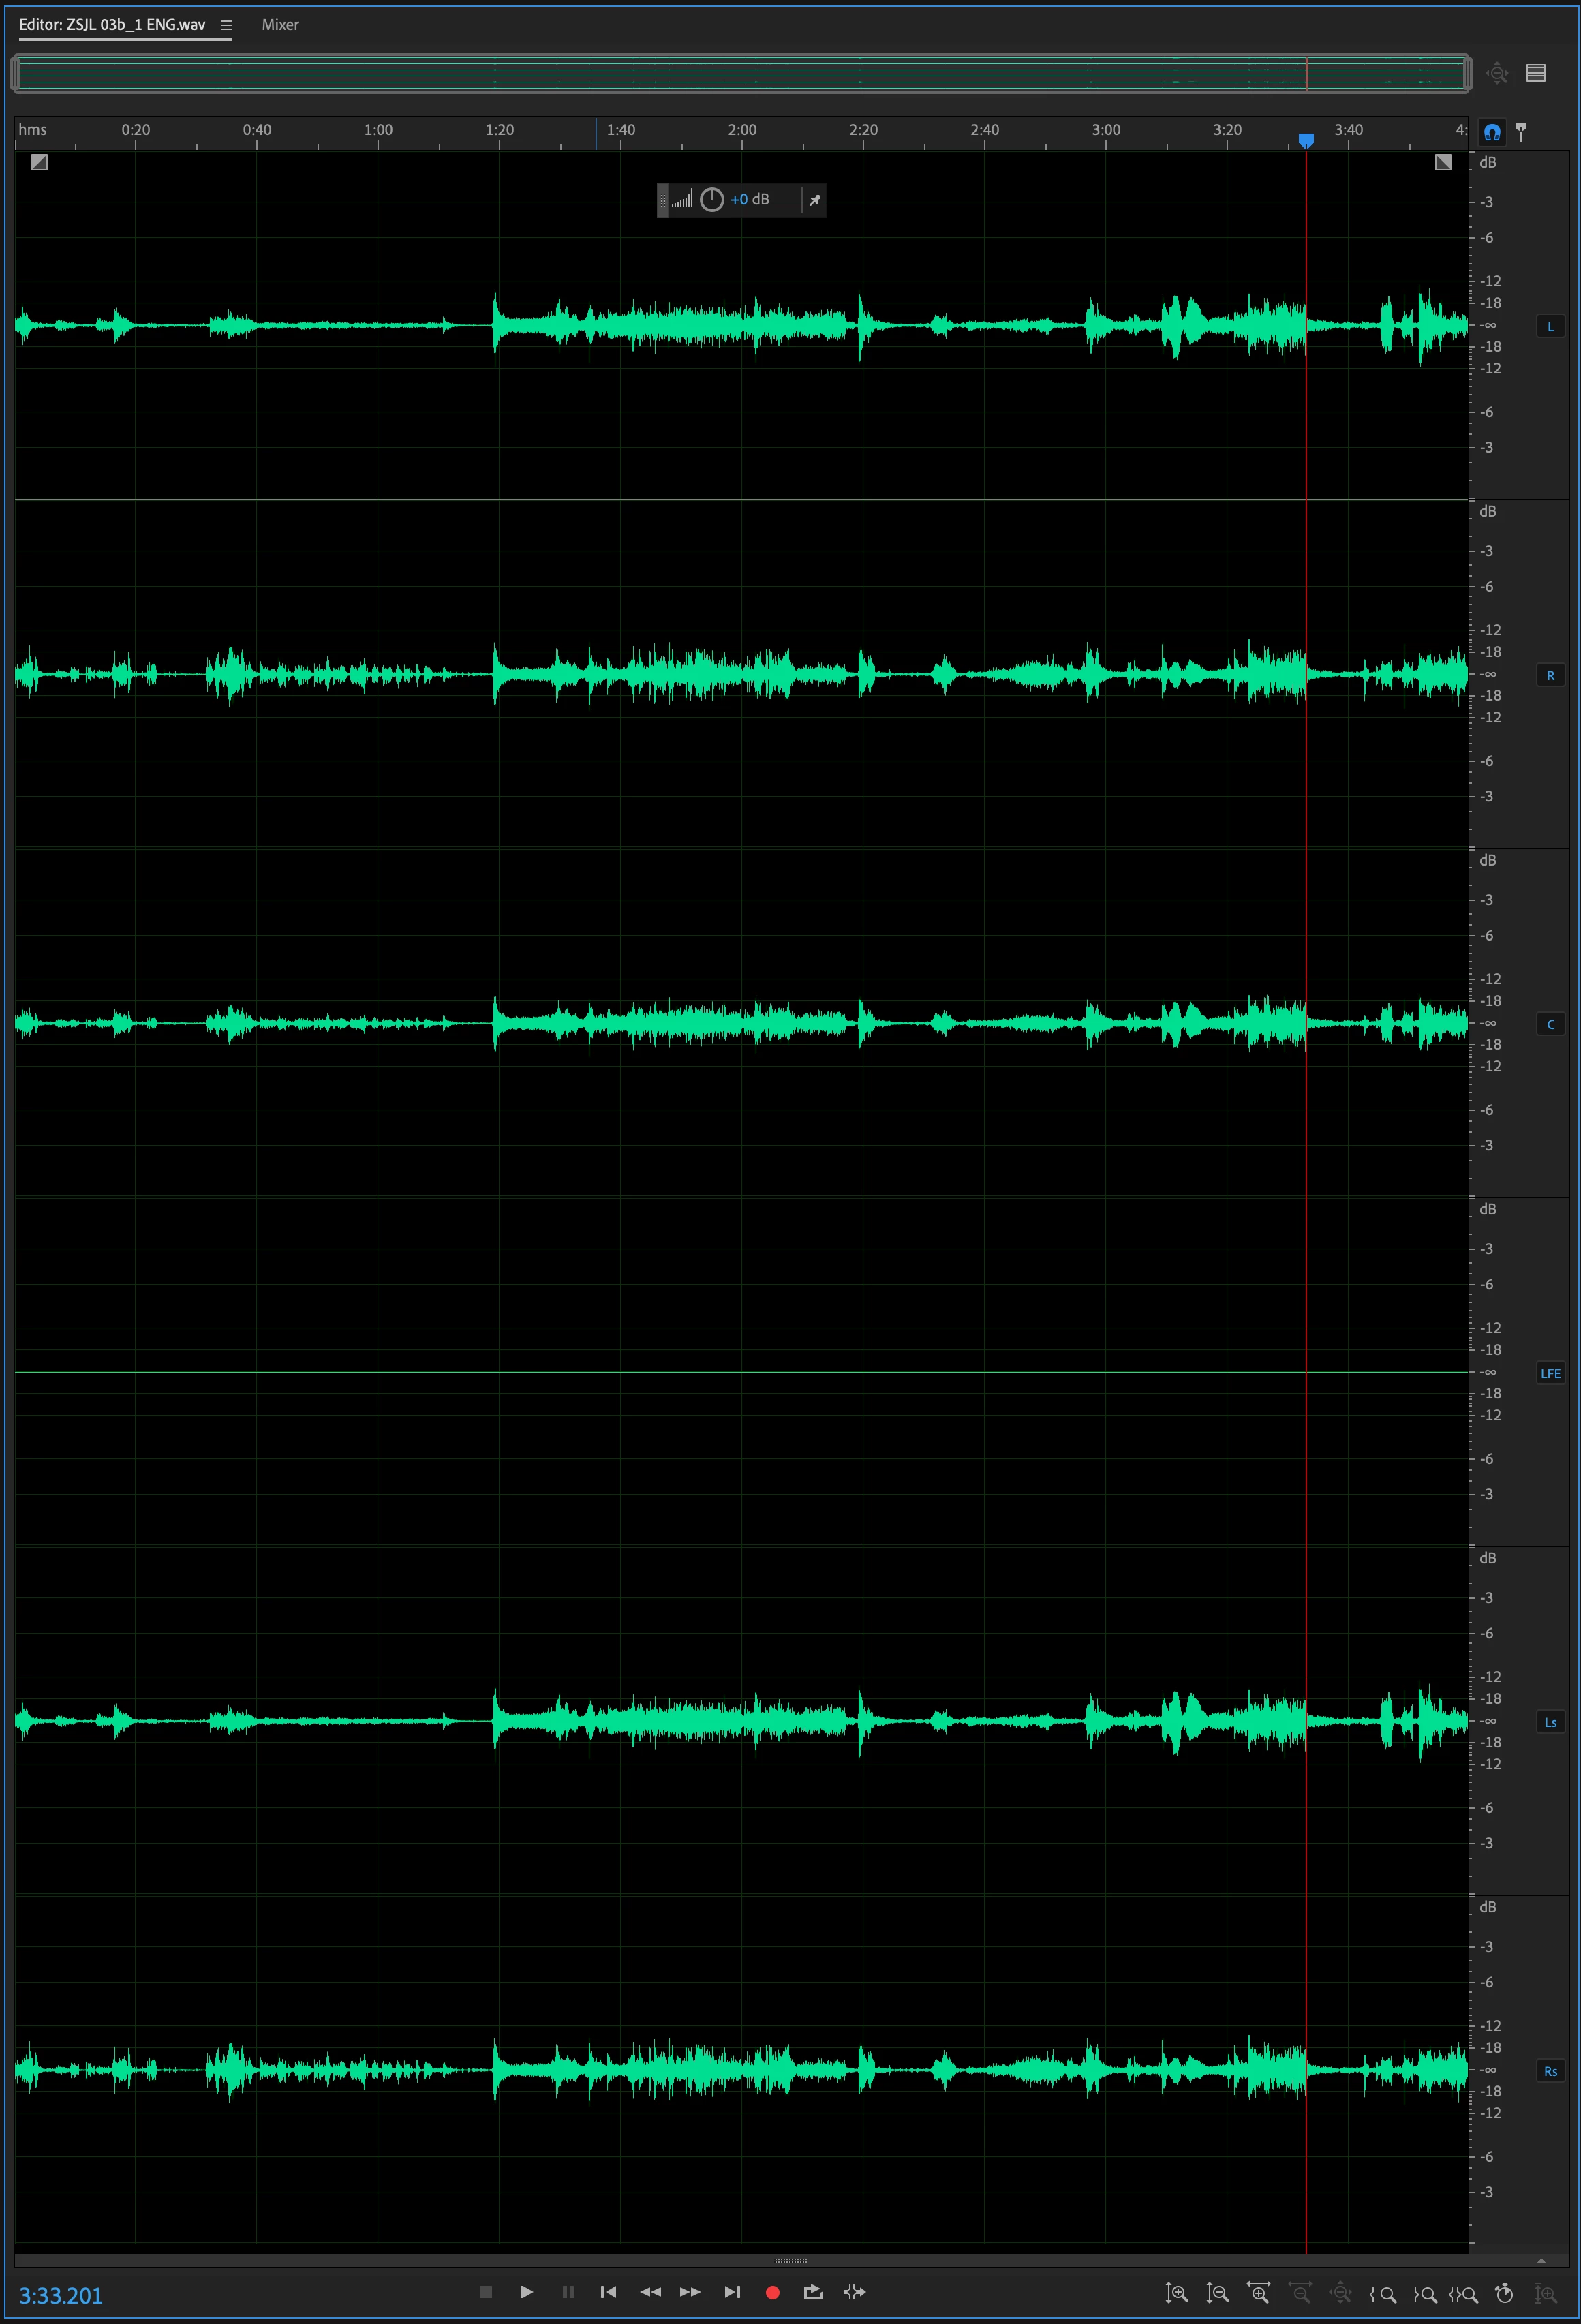Zoom in at in point icon

point(1383,2295)
